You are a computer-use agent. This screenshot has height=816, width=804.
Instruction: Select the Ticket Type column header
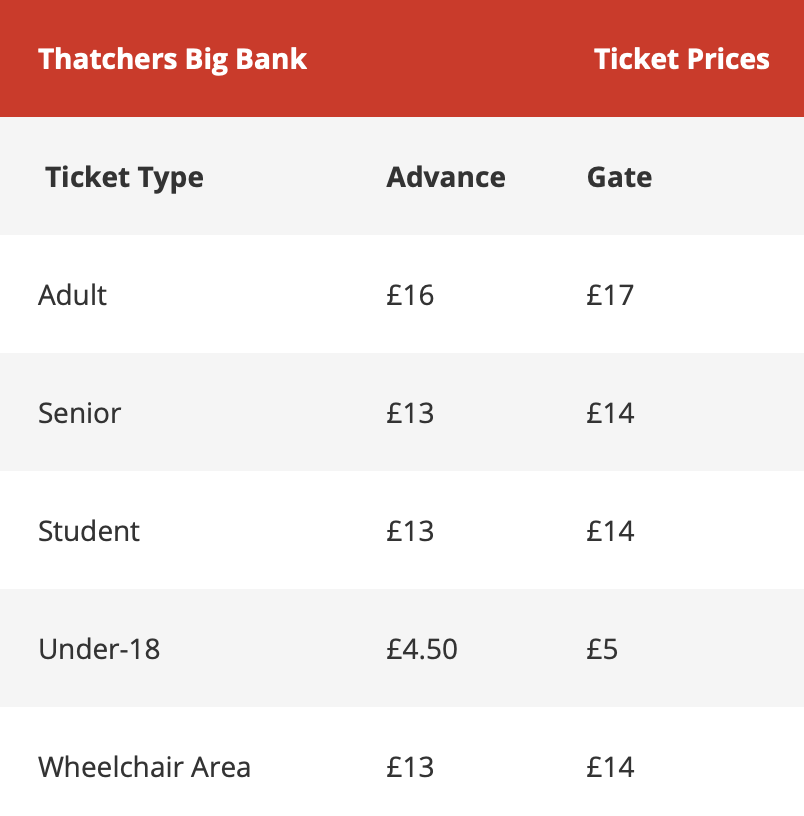(124, 178)
